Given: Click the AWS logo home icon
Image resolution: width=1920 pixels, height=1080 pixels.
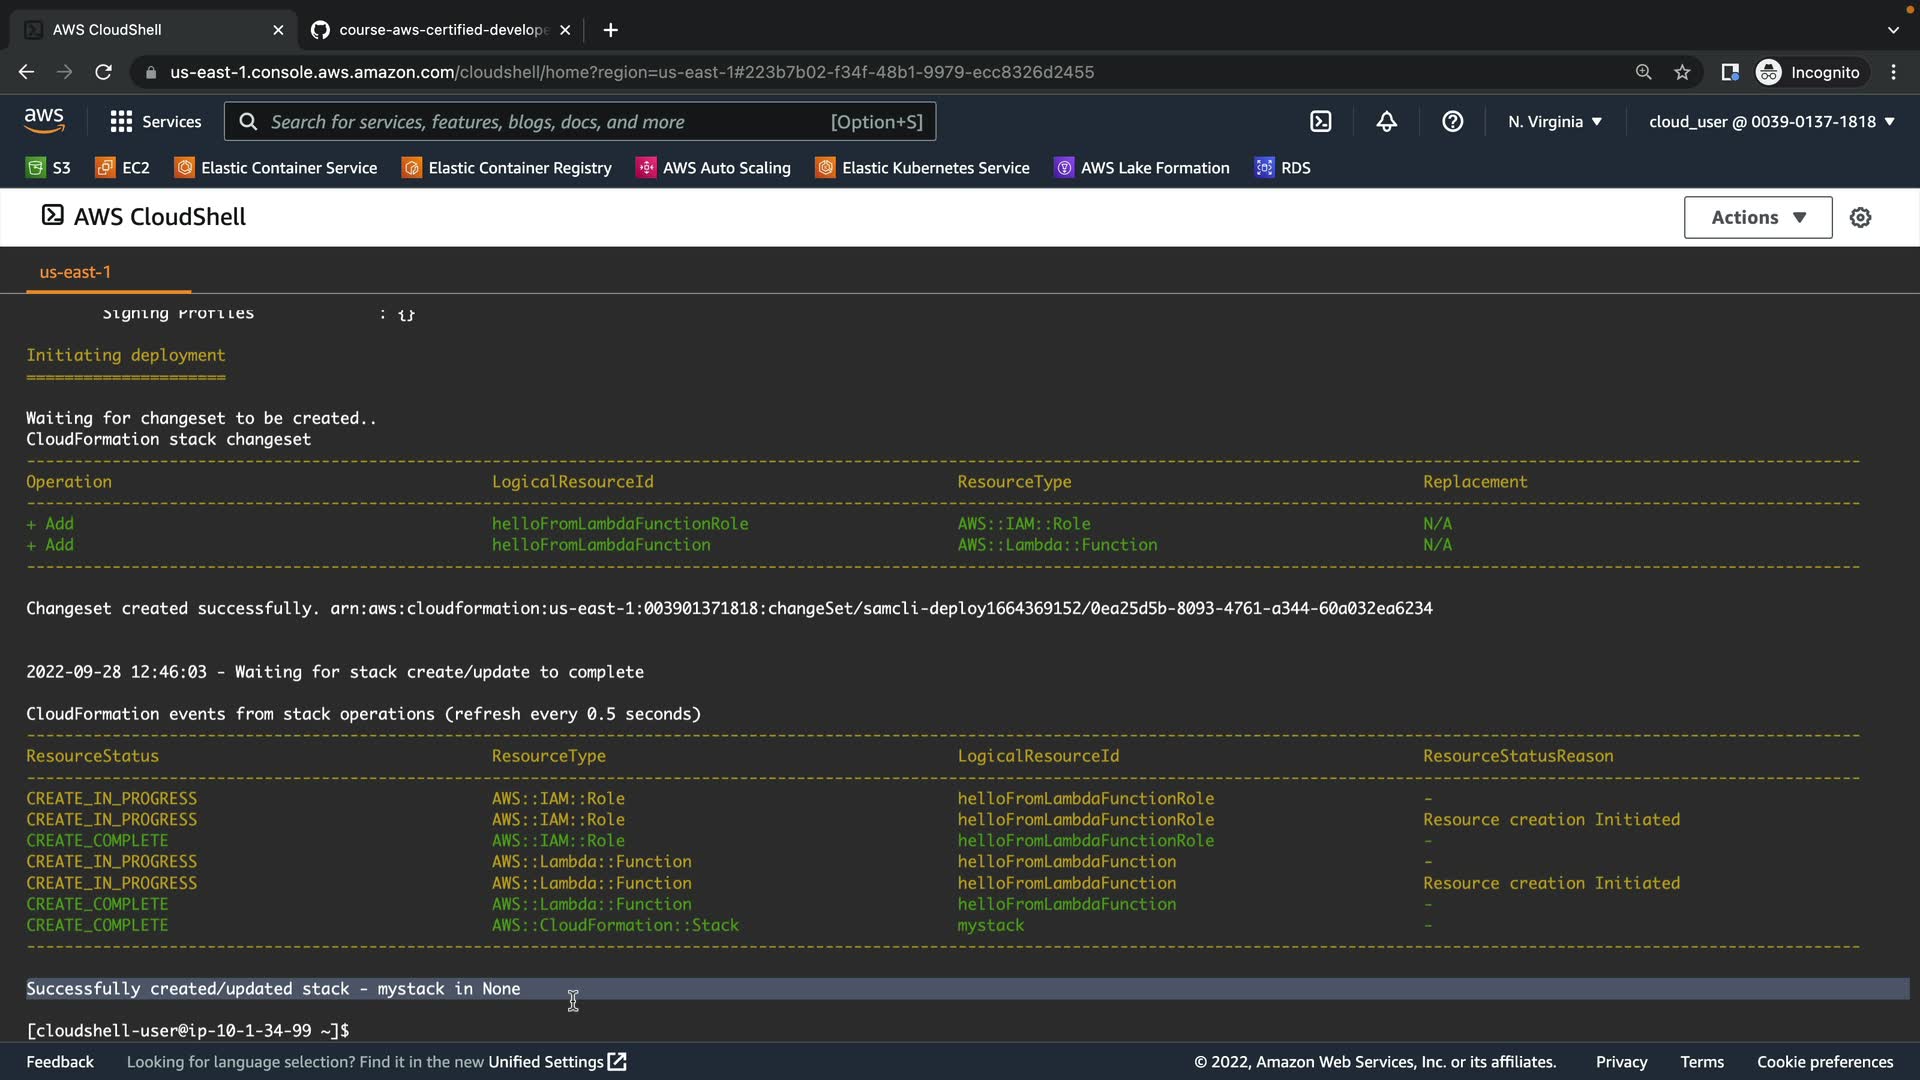Looking at the screenshot, I should click(x=44, y=121).
